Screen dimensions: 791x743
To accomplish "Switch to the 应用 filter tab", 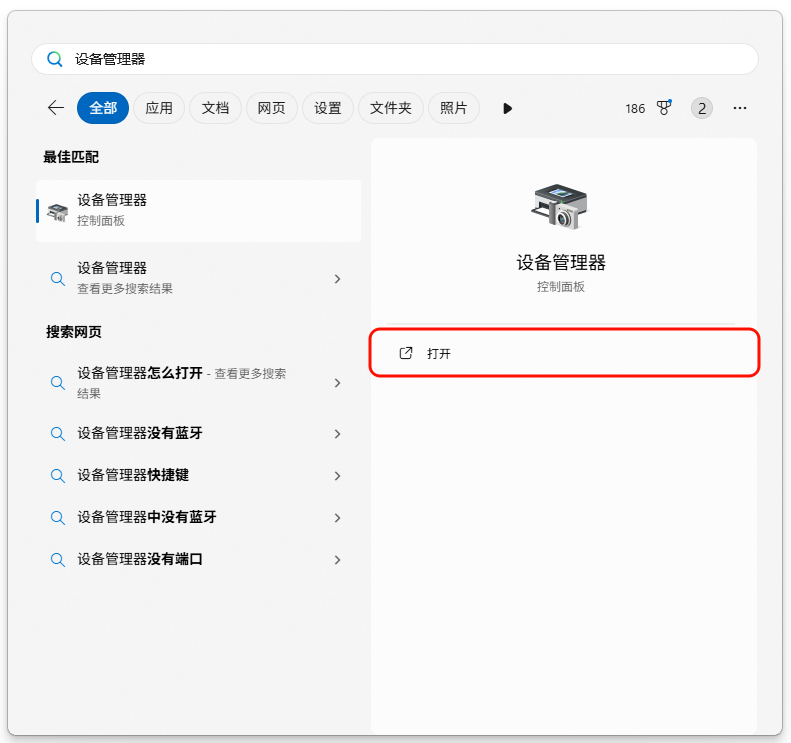I will click(x=159, y=108).
